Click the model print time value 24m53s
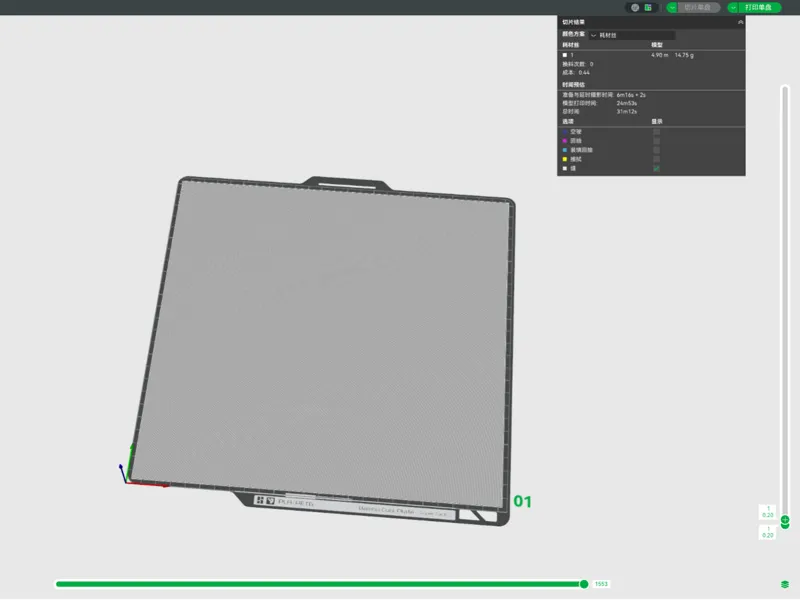800x600 pixels. tap(627, 103)
